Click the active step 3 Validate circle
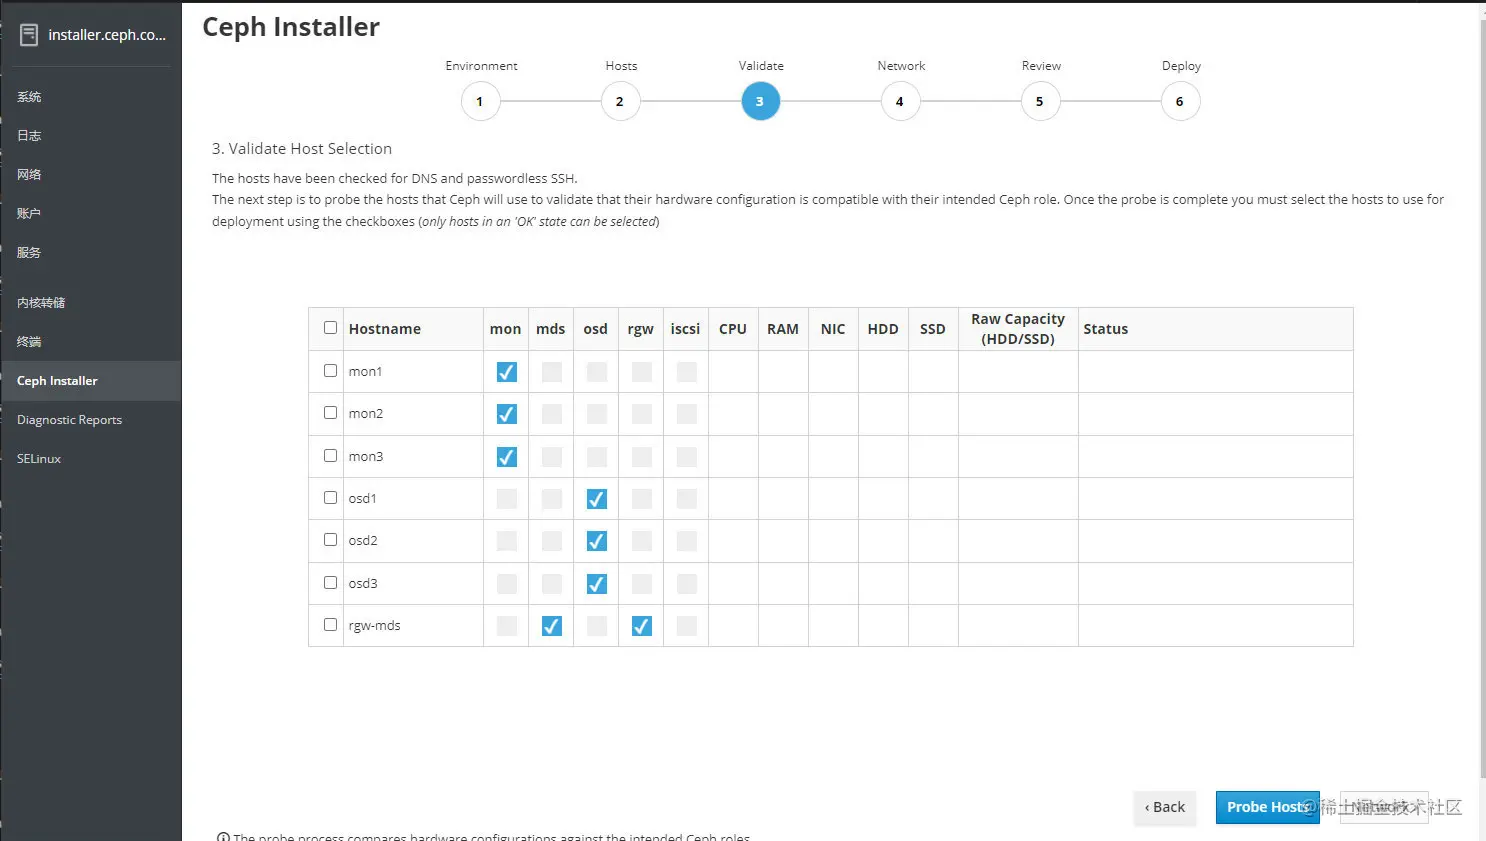This screenshot has height=841, width=1486. point(760,101)
